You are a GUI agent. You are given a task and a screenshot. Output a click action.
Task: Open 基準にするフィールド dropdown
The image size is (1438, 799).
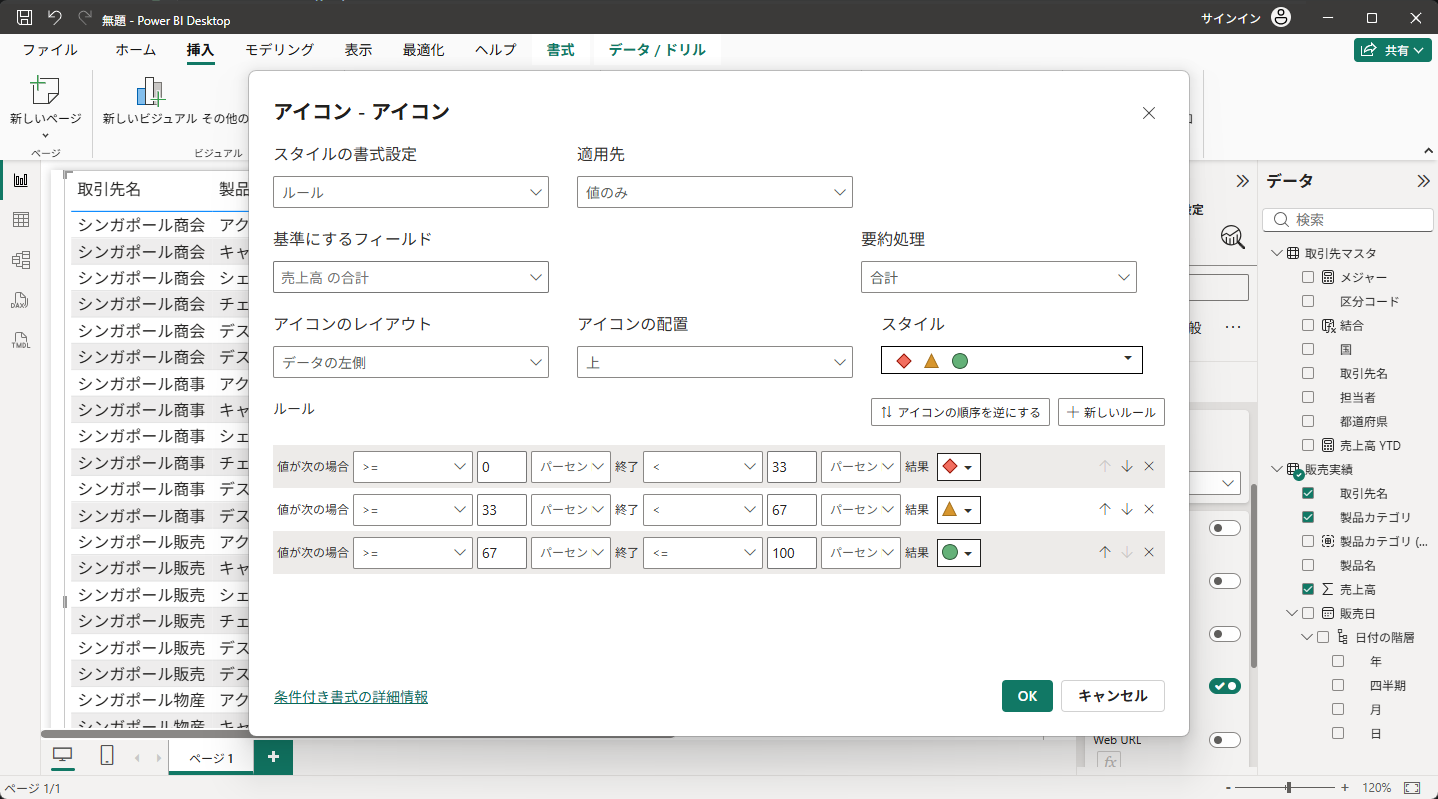point(411,277)
